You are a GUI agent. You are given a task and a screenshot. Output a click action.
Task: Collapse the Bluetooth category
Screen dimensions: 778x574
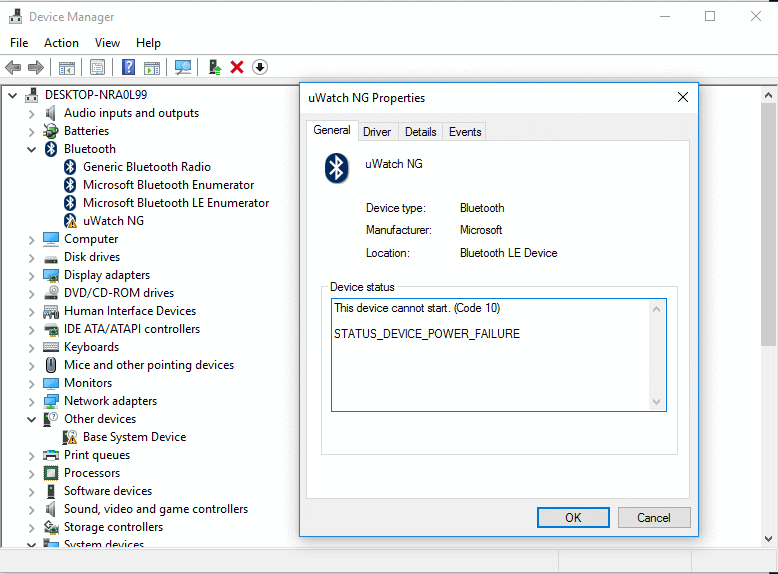coord(32,149)
